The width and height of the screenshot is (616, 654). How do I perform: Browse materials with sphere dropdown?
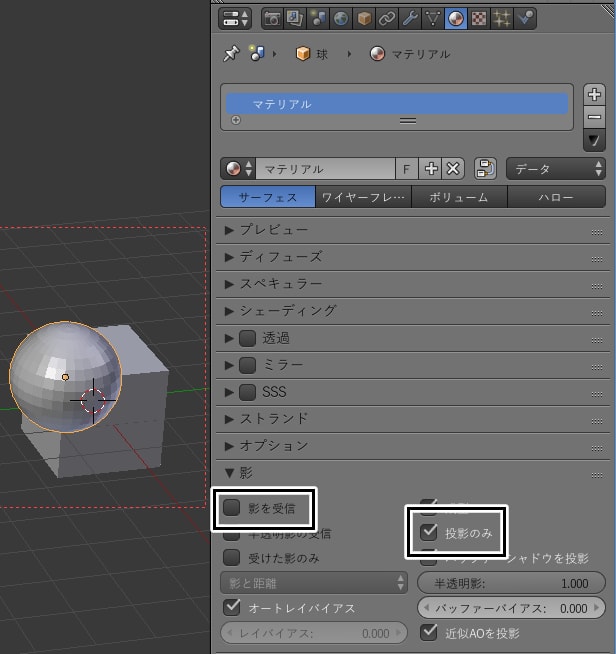pos(238,169)
